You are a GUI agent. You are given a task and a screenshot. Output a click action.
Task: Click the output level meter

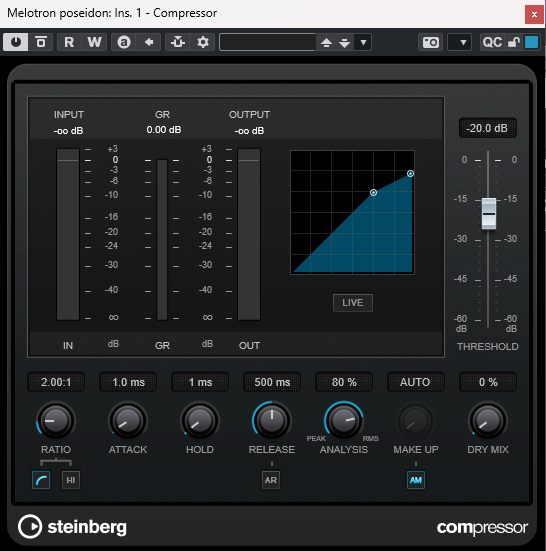[249, 234]
